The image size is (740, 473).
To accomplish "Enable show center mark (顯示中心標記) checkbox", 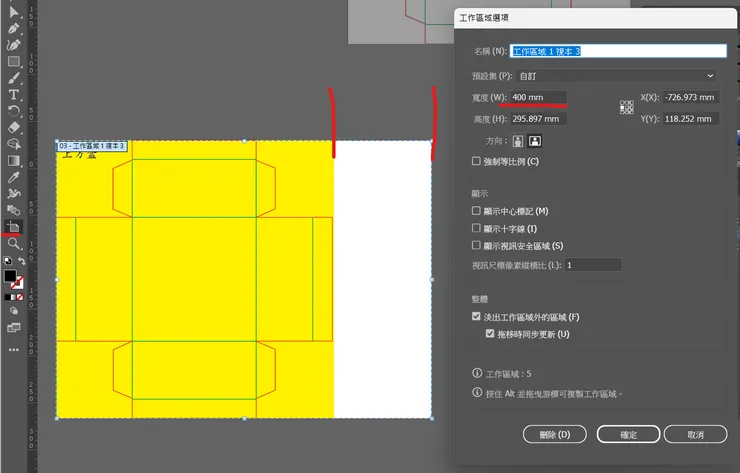I will click(476, 211).
